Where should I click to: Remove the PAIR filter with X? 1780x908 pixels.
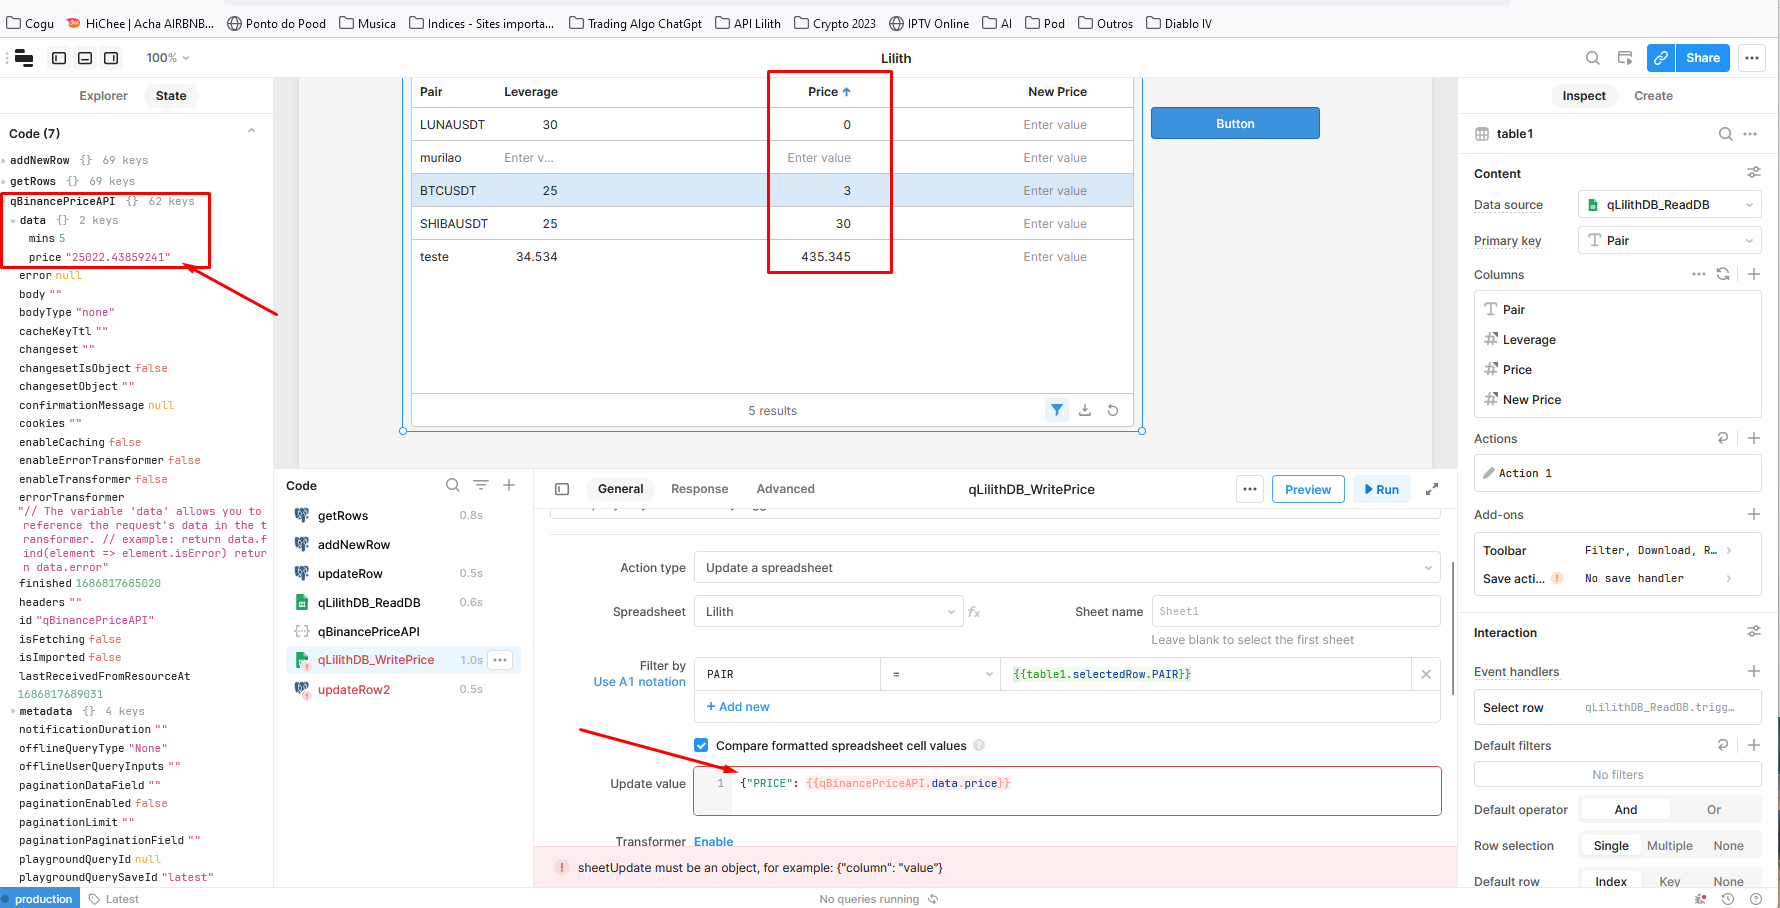(x=1426, y=674)
